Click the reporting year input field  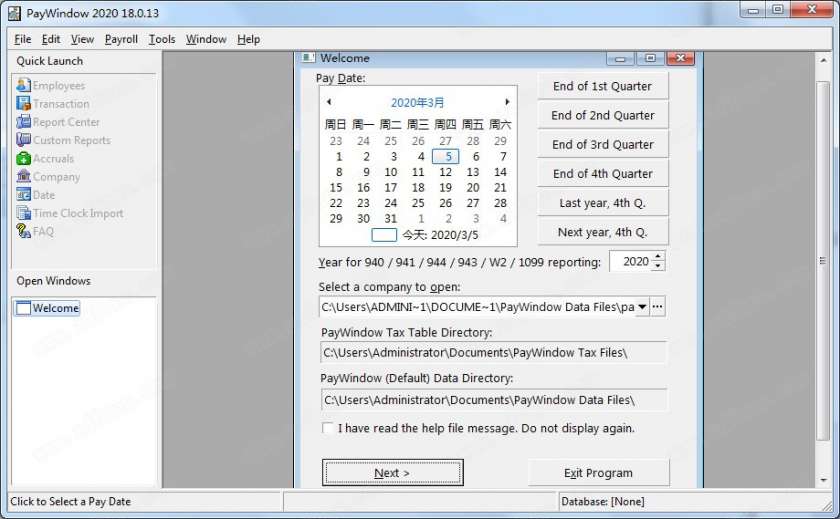[631, 261]
